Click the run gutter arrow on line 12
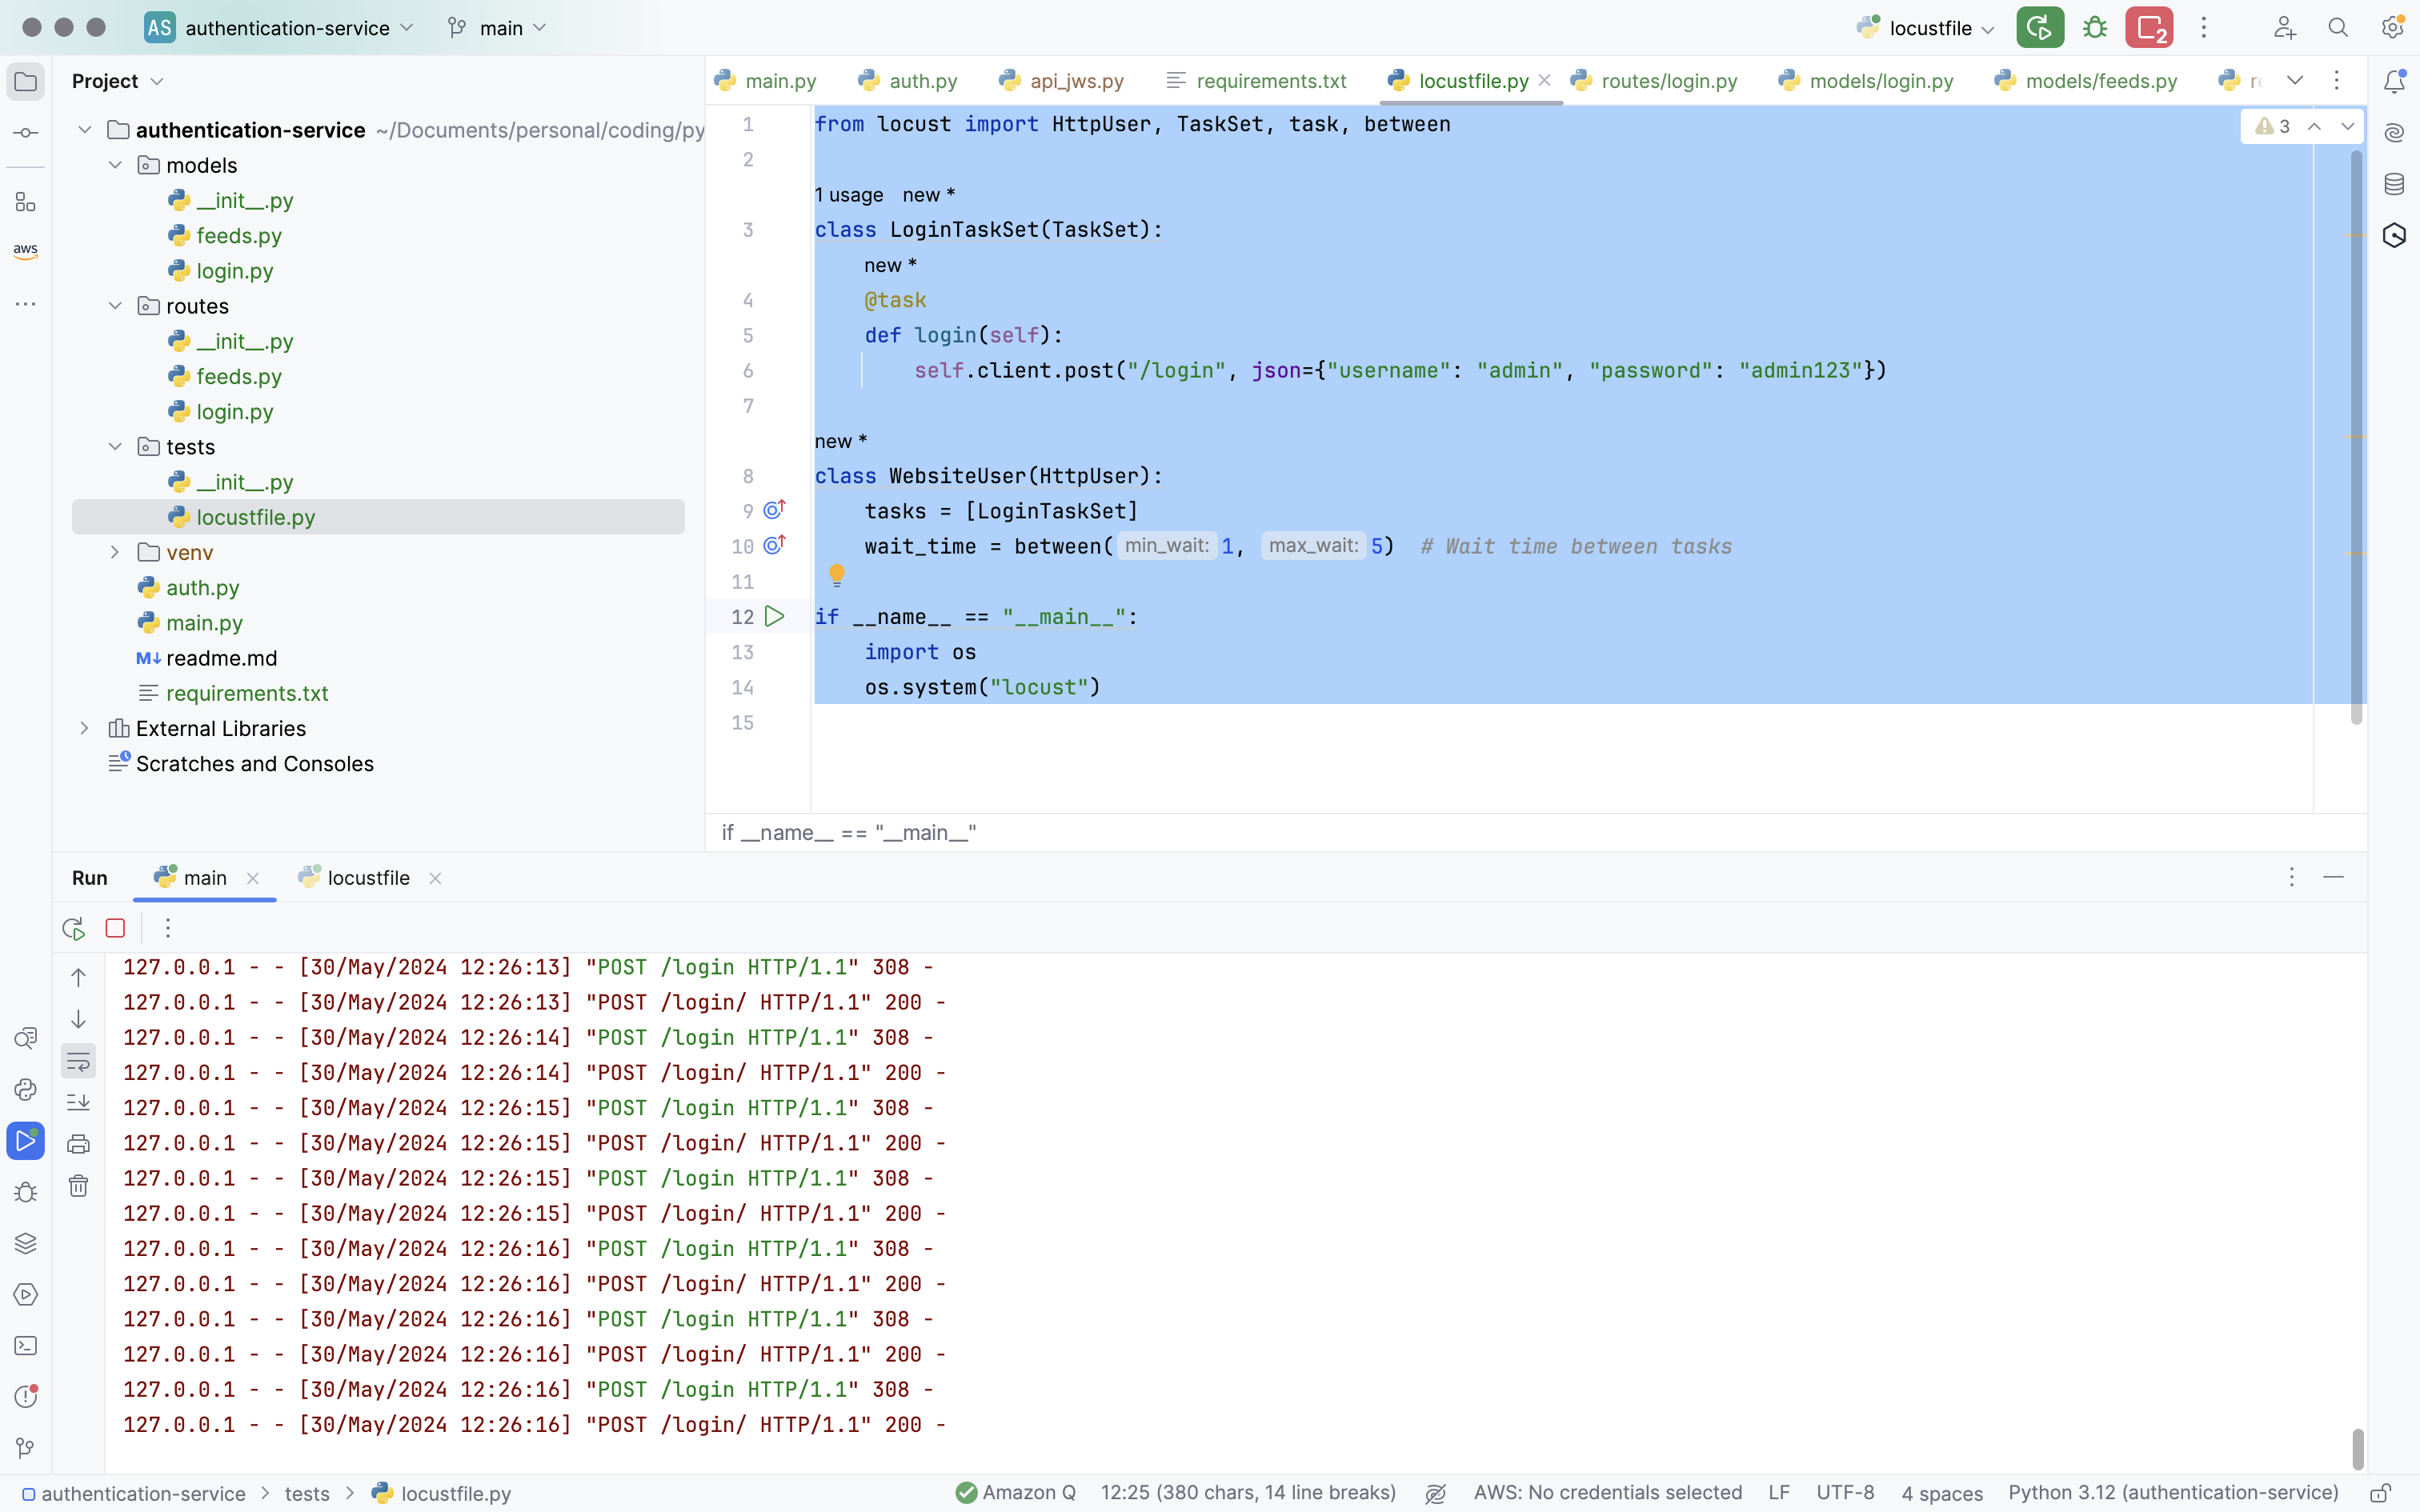 point(775,617)
